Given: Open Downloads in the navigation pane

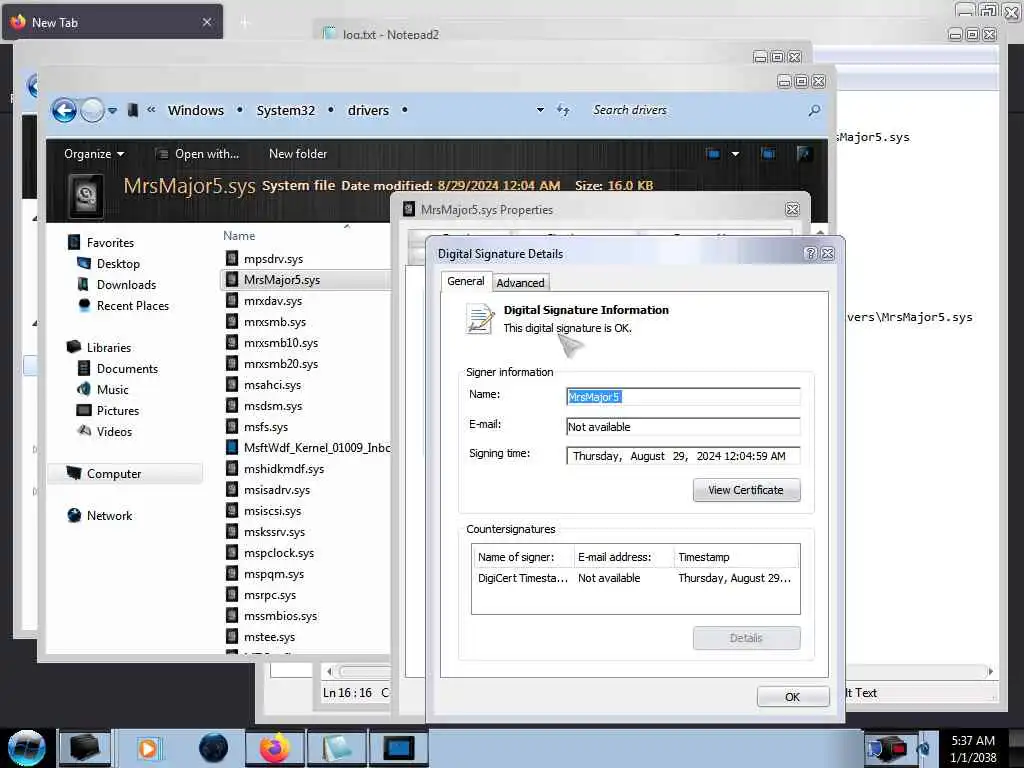Looking at the screenshot, I should 126,285.
